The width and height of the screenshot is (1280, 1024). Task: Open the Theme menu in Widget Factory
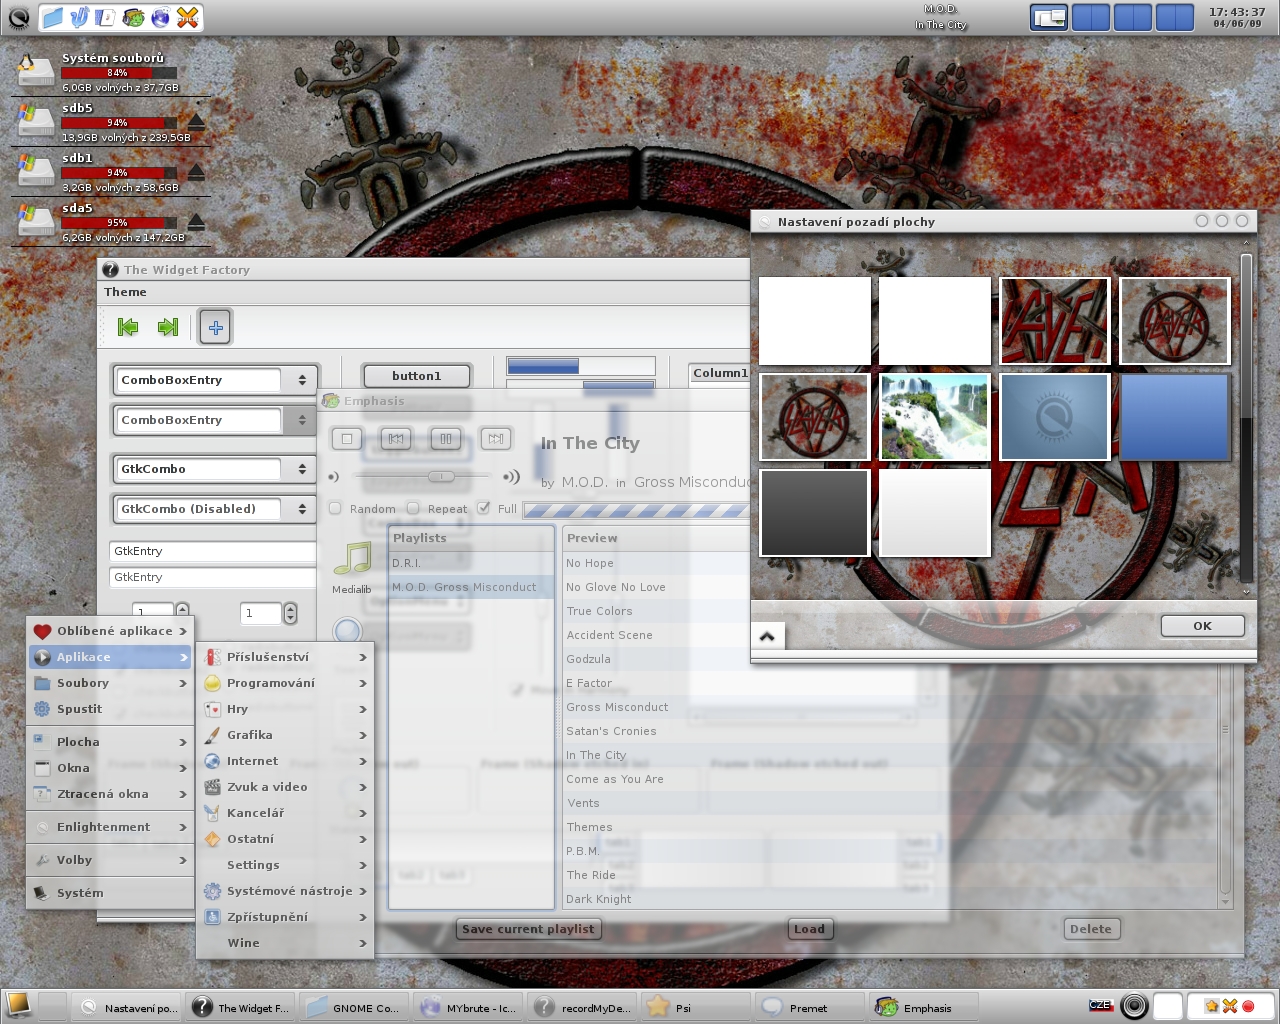(x=125, y=292)
